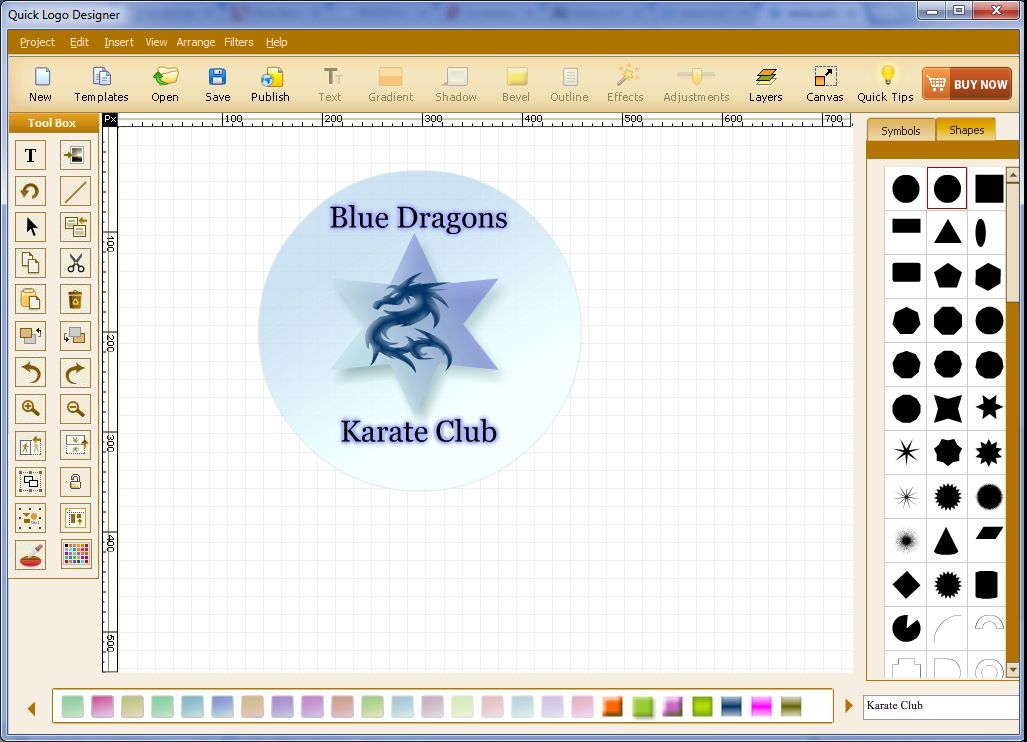Select the orange color swatch at the bottom
1027x742 pixels.
[612, 706]
